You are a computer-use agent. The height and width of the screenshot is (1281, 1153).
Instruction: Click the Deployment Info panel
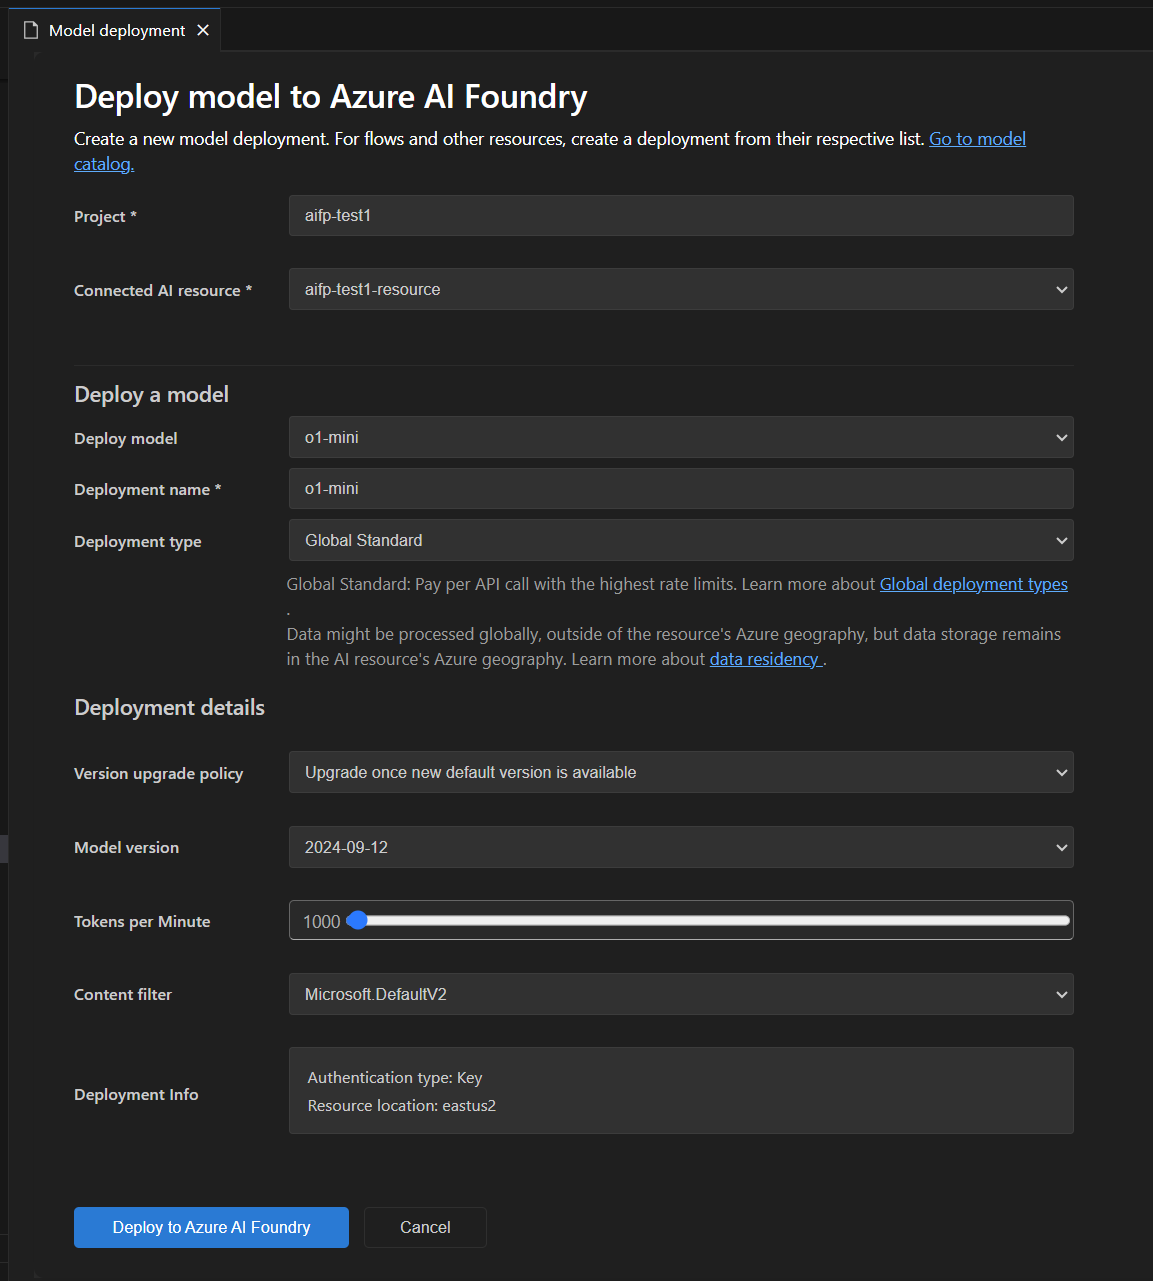coord(680,1091)
